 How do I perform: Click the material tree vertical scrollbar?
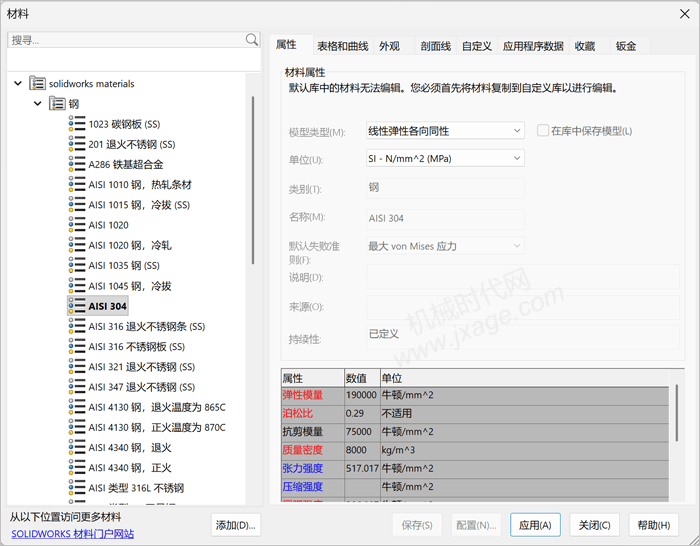(x=253, y=180)
